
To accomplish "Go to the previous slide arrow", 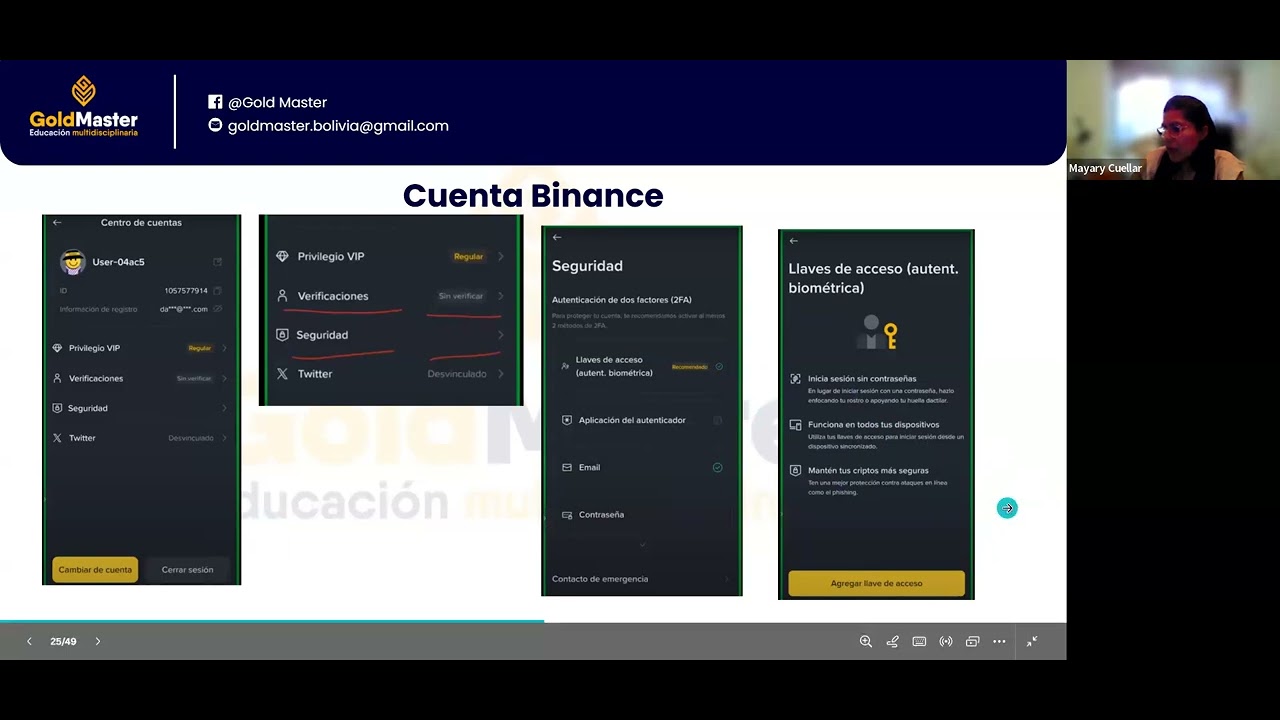I will coord(29,641).
